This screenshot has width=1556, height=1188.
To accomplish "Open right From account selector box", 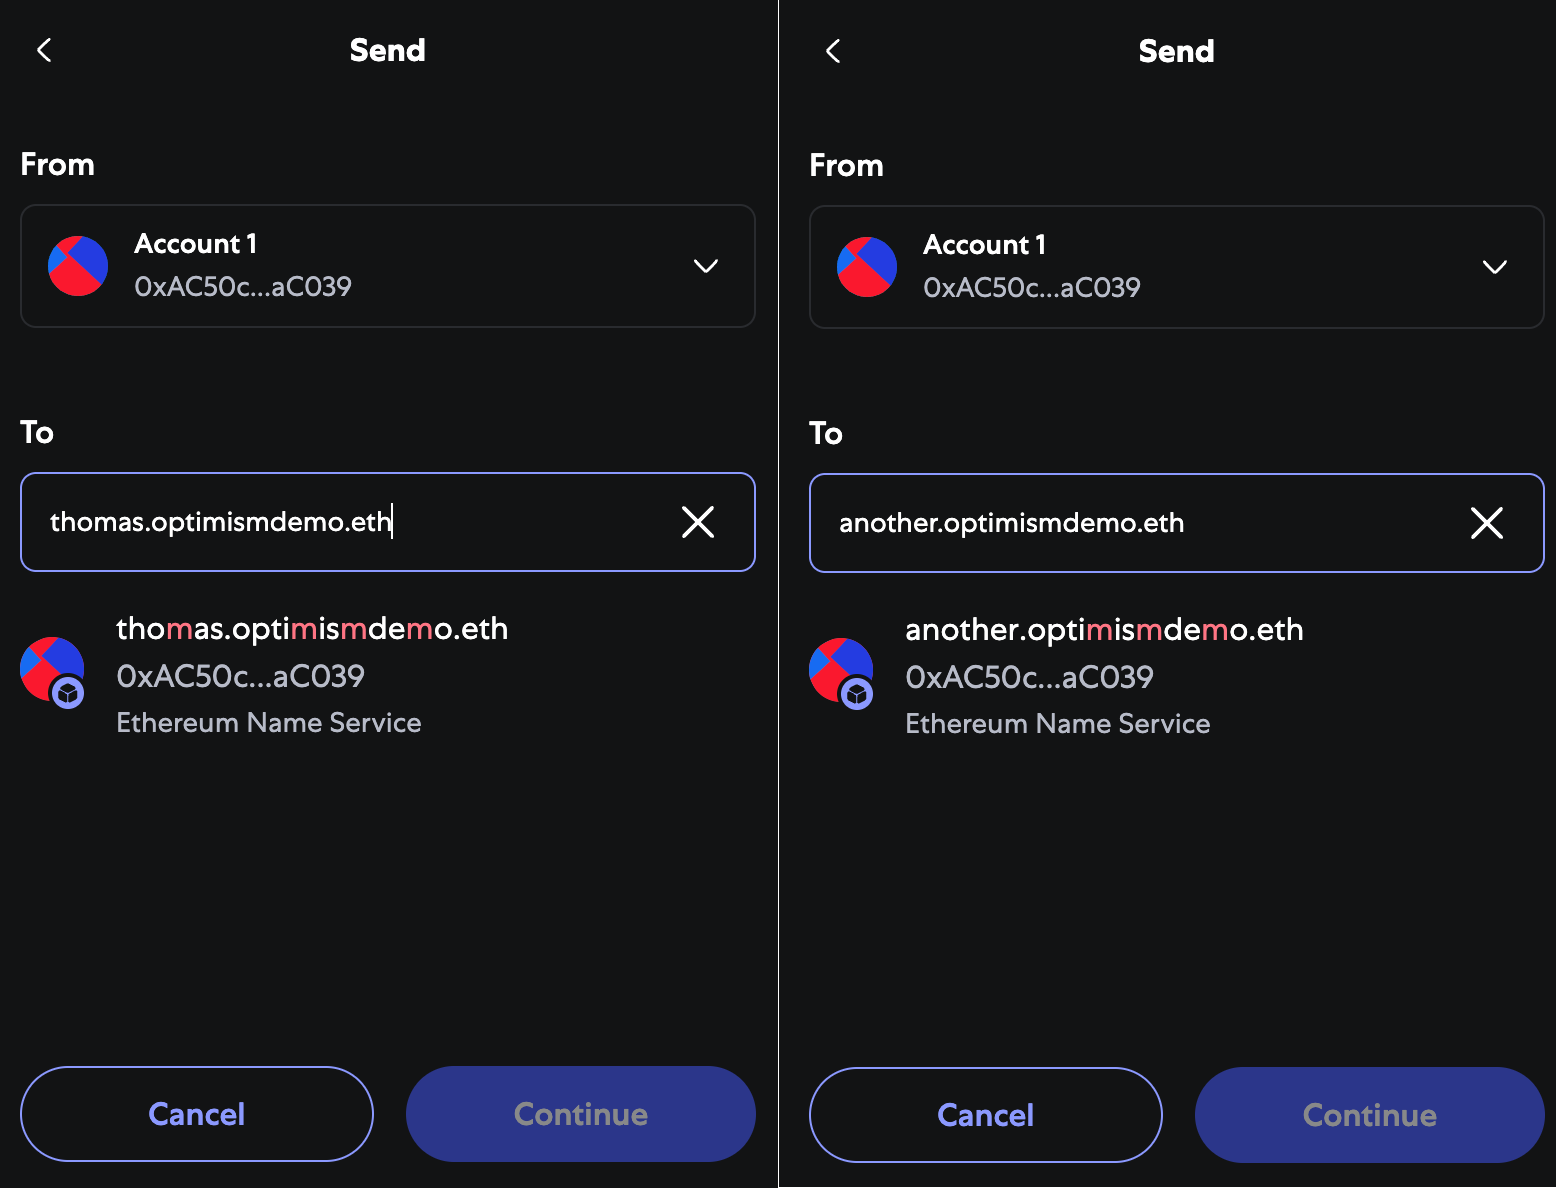I will 1176,267.
